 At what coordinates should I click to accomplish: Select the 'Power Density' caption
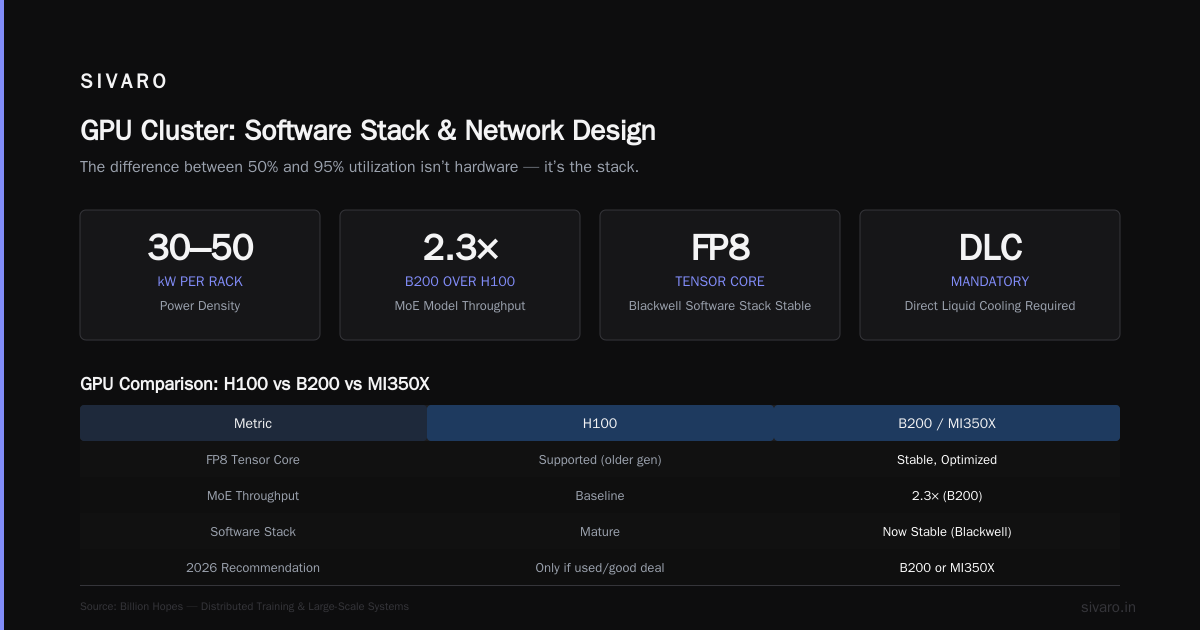200,306
